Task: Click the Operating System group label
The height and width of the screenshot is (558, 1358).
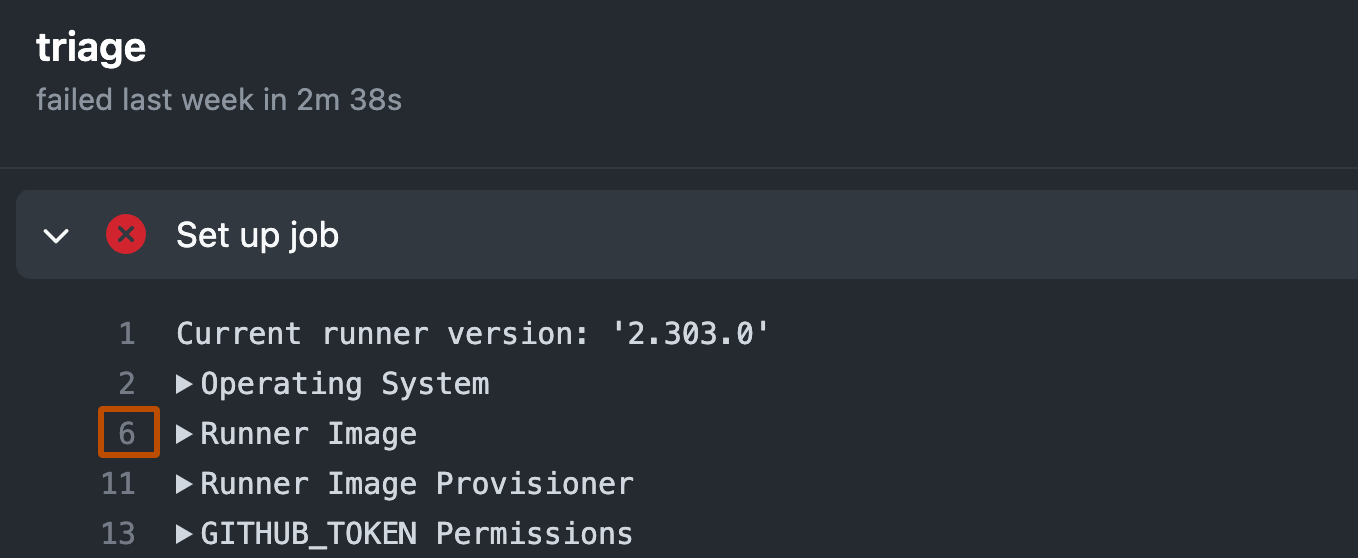Action: [x=345, y=384]
